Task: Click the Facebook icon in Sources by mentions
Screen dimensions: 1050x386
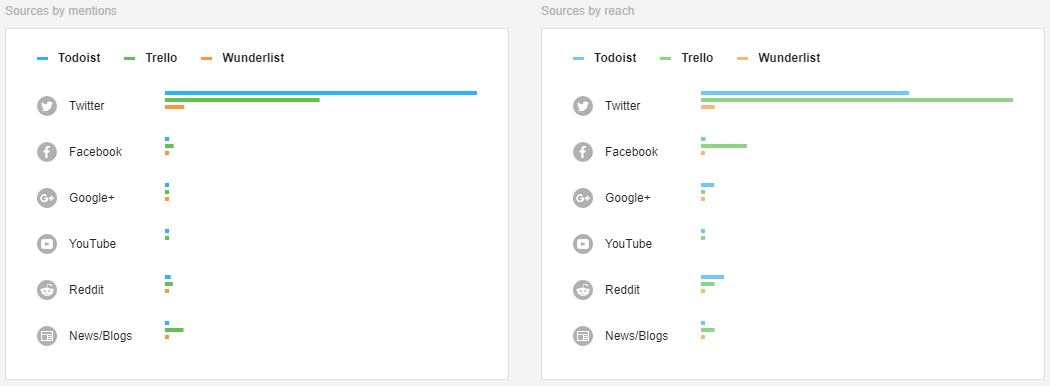Action: click(x=47, y=152)
